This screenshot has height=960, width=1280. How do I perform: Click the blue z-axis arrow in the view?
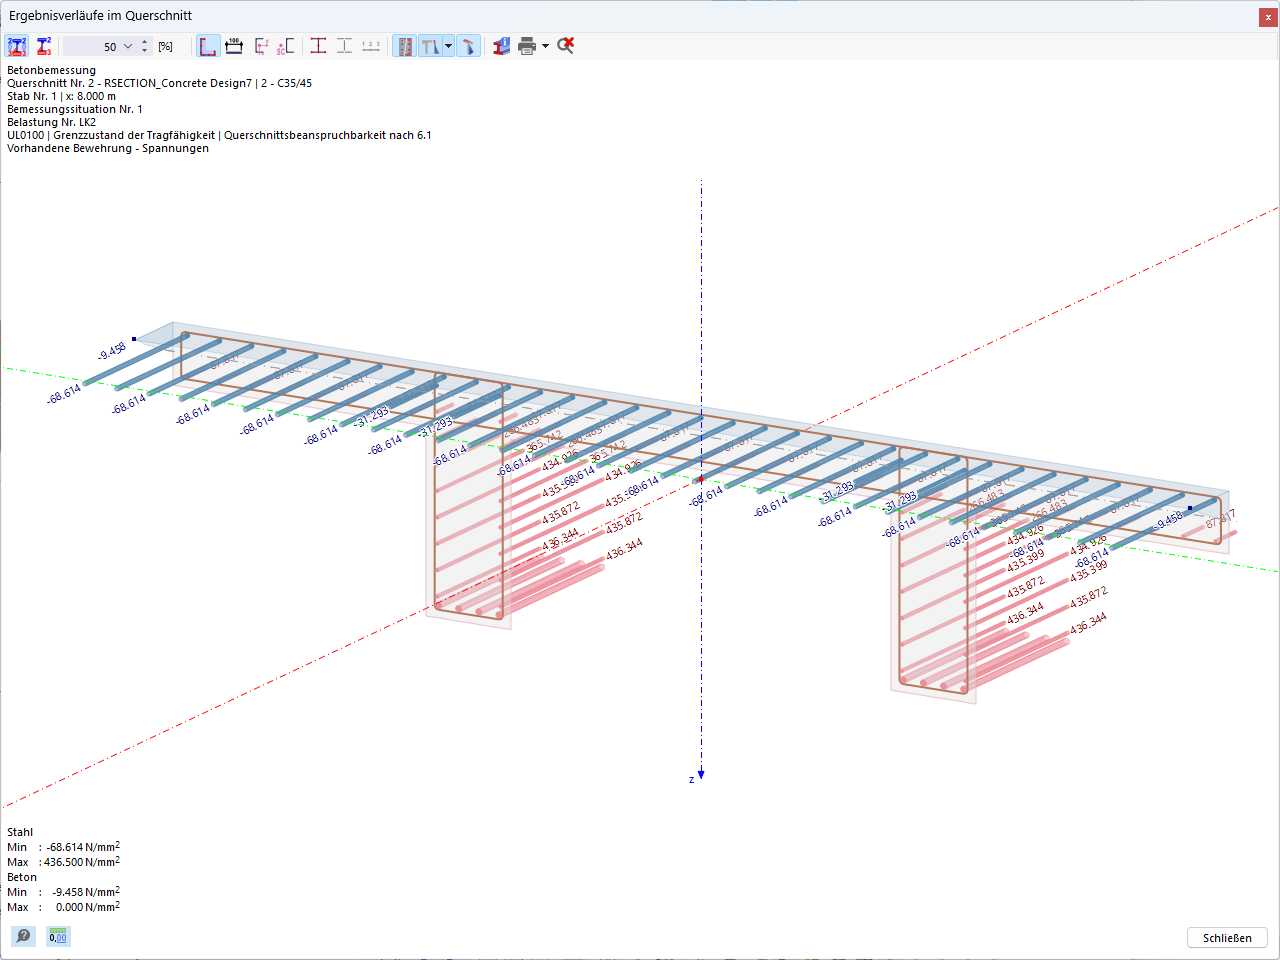[700, 775]
